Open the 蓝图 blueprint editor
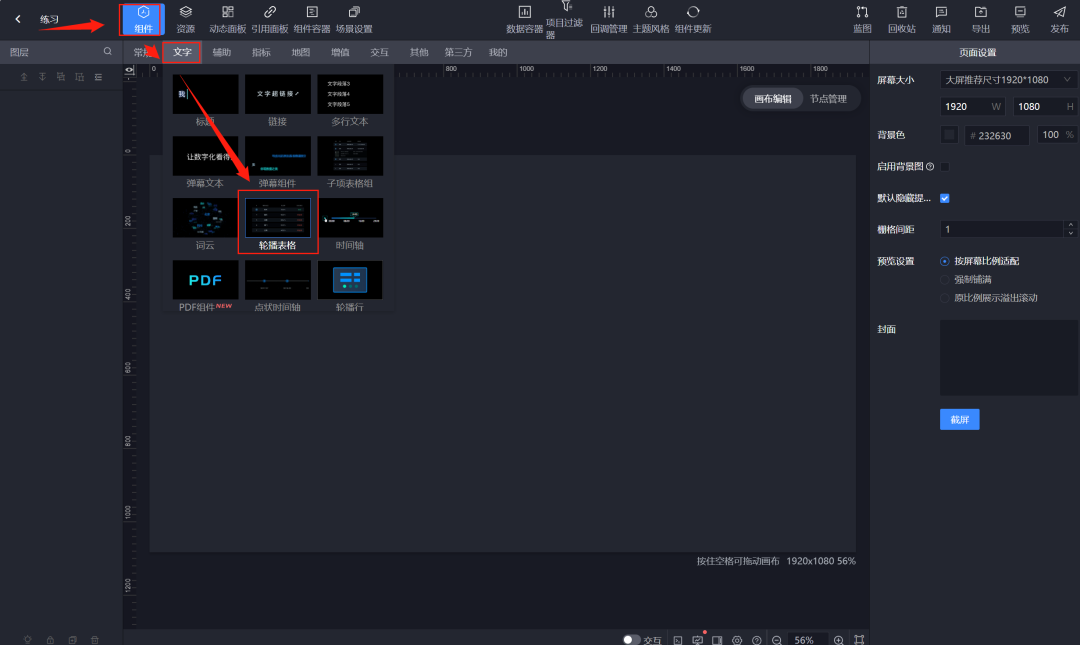The height and width of the screenshot is (645, 1080). coord(862,19)
